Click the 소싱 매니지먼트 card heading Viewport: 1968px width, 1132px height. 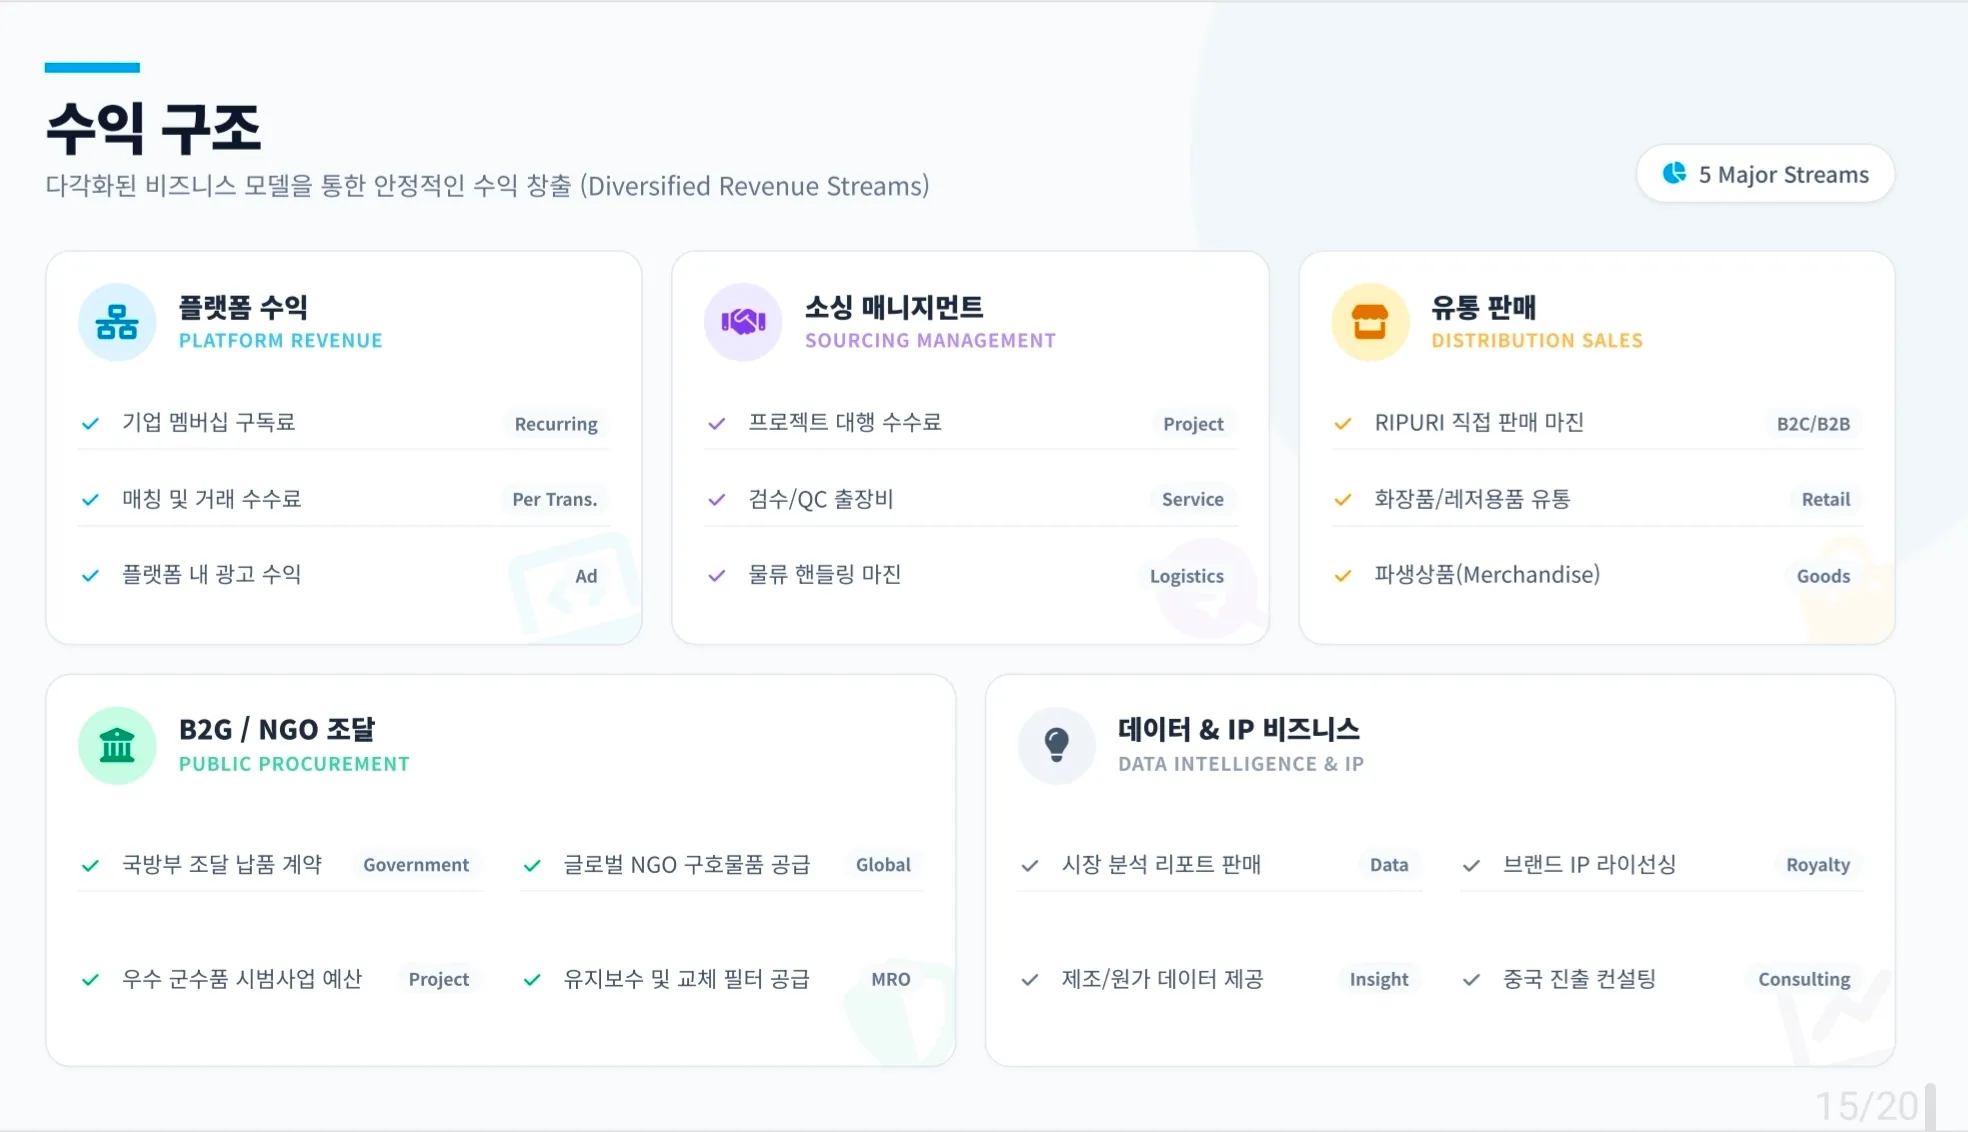pyautogui.click(x=894, y=307)
